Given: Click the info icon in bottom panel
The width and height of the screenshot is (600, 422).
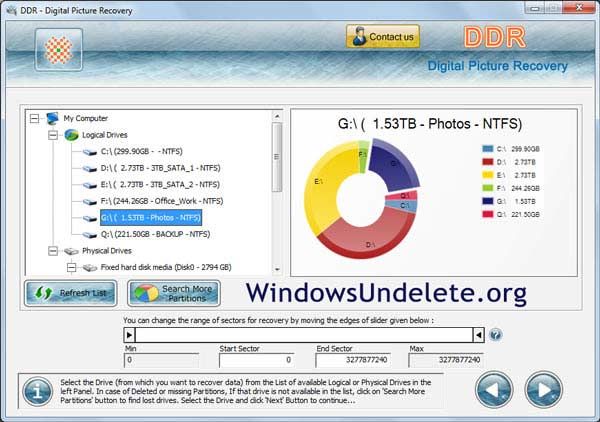Looking at the screenshot, I should click(38, 391).
